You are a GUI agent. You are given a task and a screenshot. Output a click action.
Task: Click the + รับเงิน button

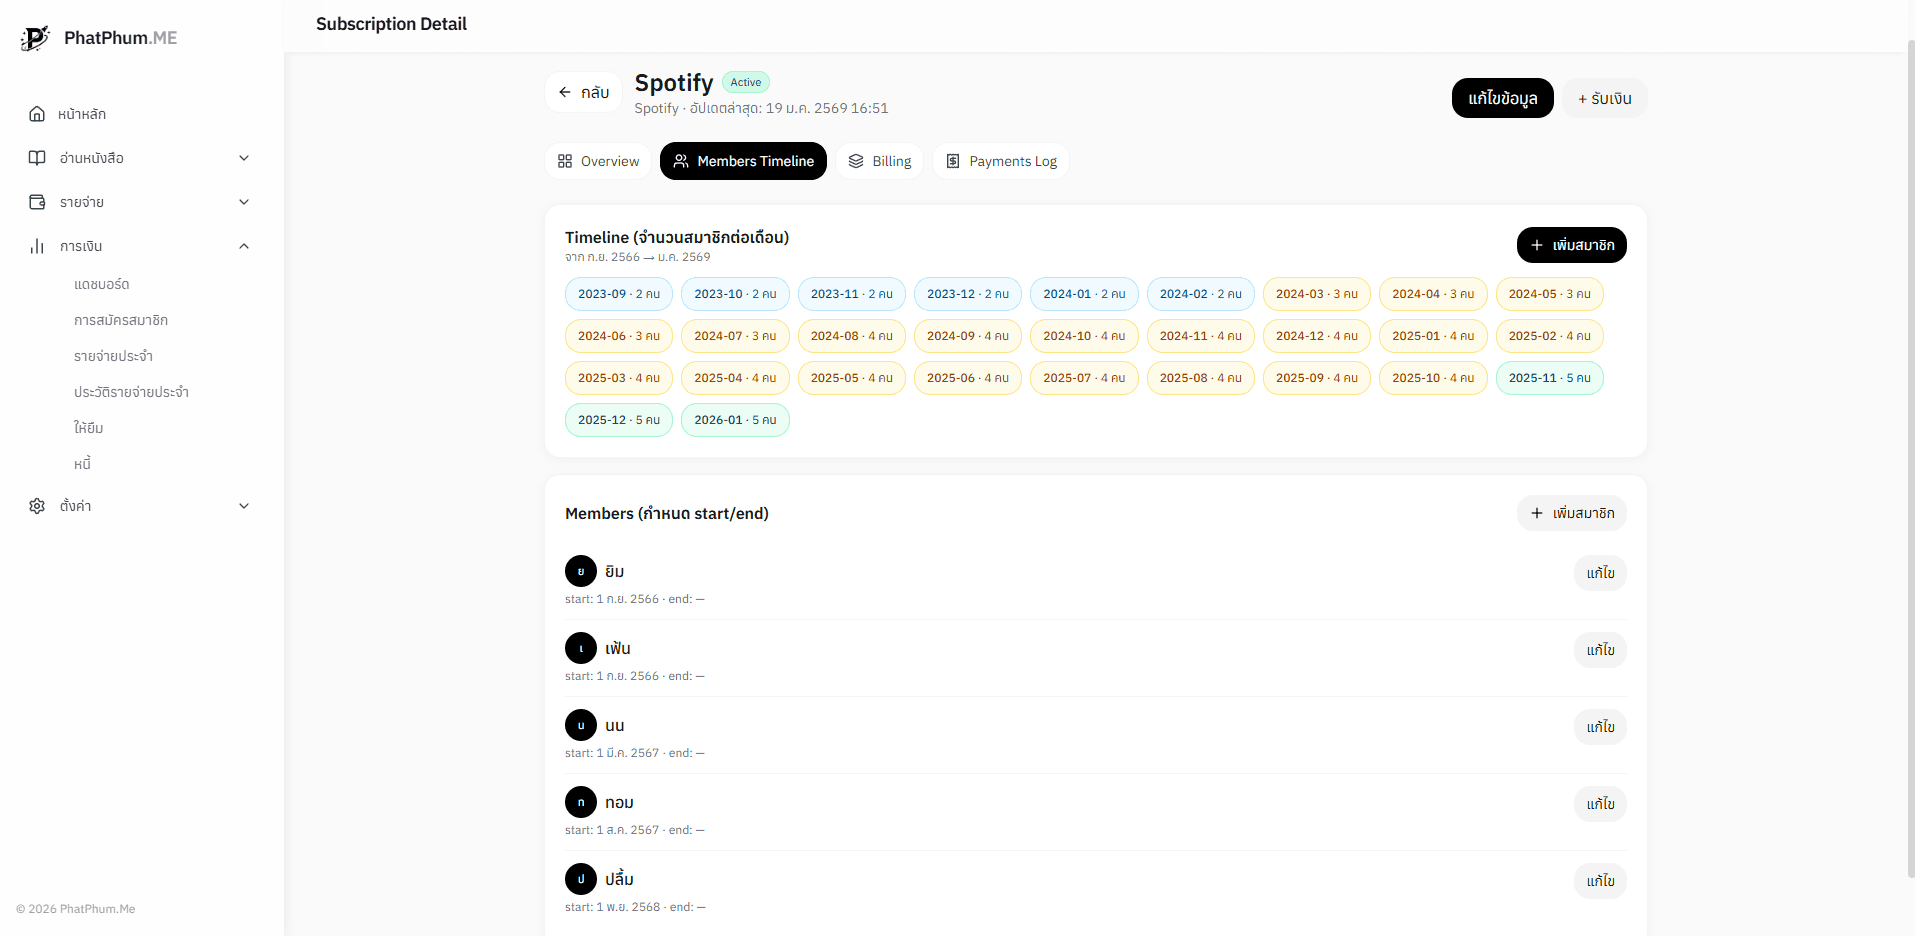[x=1604, y=98]
